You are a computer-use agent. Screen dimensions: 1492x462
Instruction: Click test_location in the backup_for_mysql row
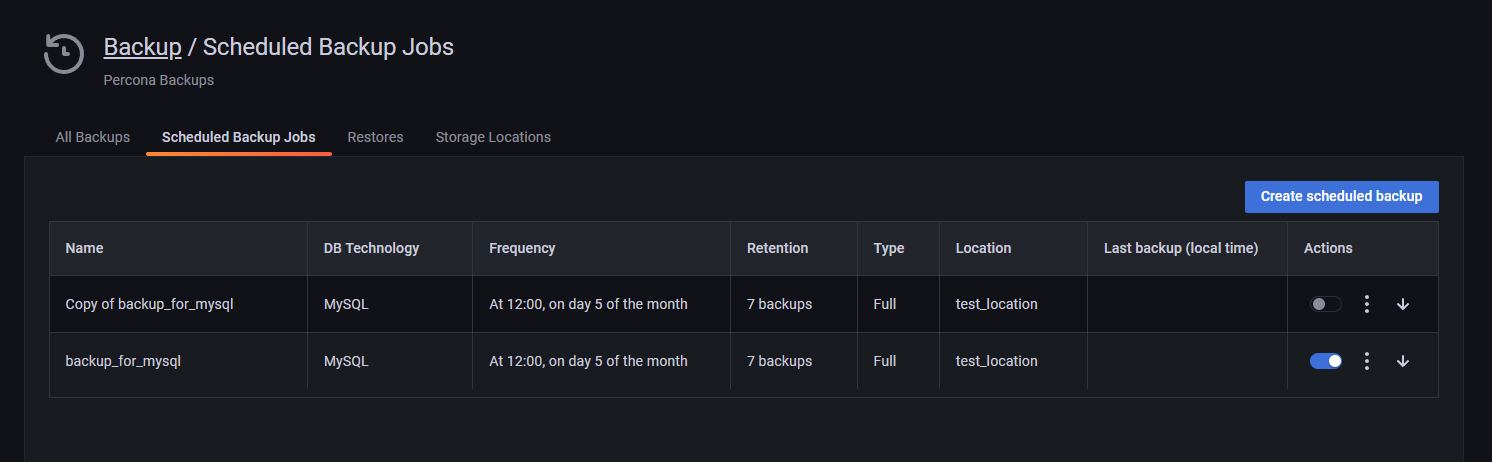996,361
